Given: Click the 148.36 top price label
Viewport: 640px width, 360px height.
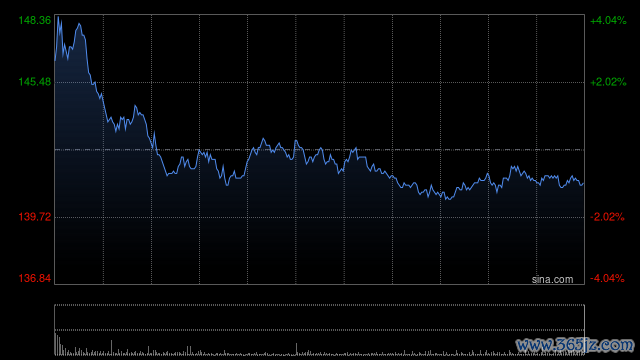Looking at the screenshot, I should click(35, 20).
